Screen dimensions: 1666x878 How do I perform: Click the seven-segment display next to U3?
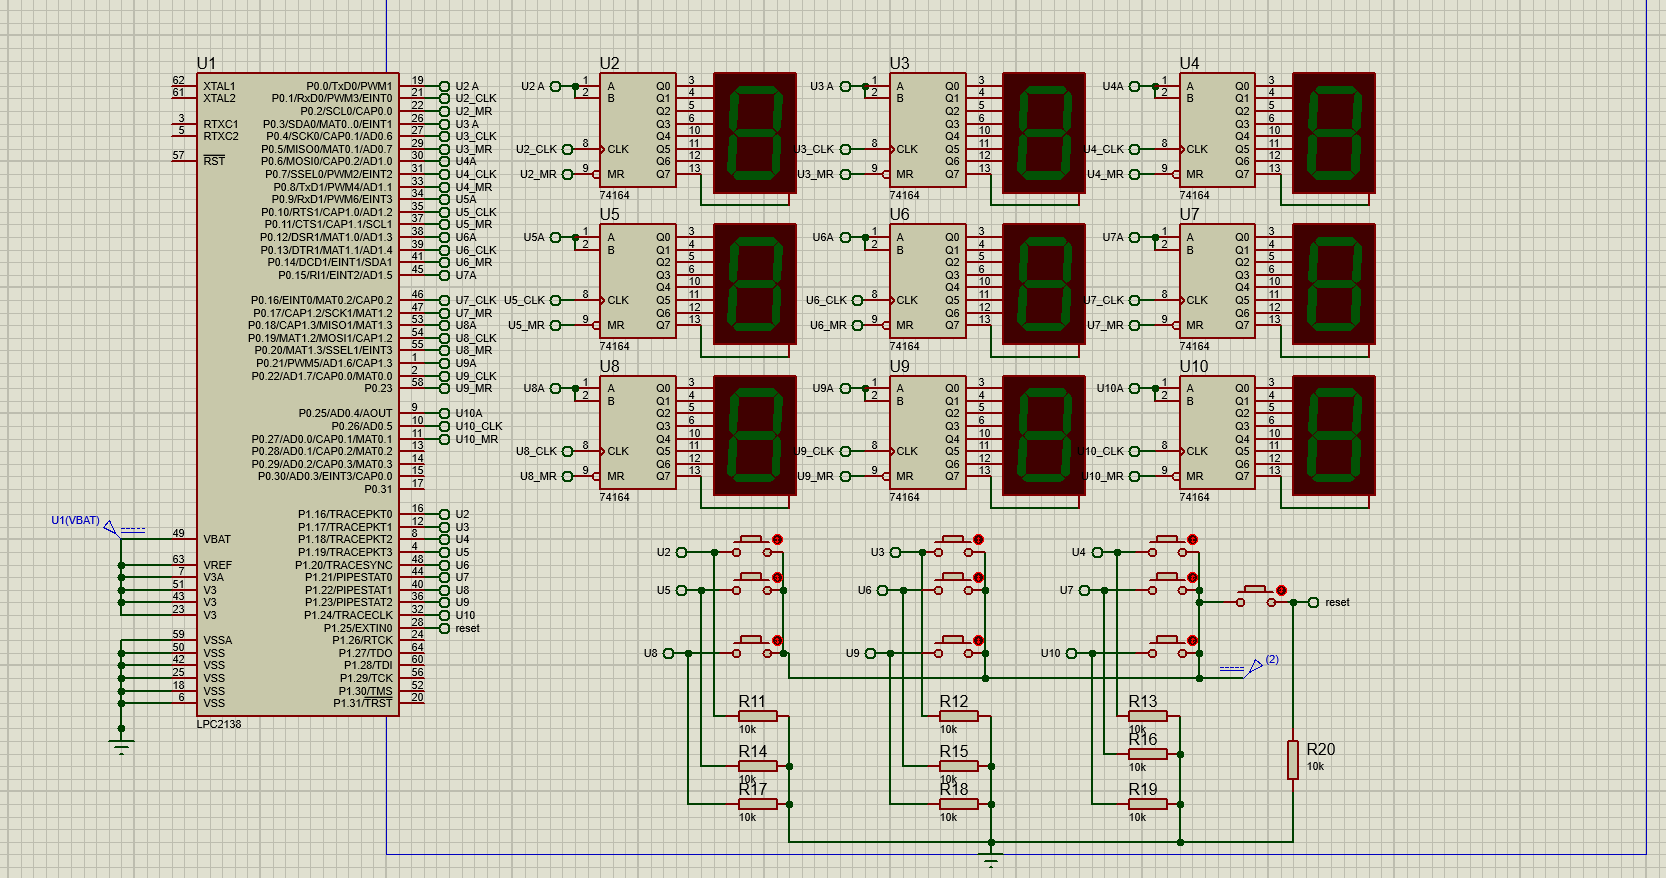pyautogui.click(x=1044, y=133)
